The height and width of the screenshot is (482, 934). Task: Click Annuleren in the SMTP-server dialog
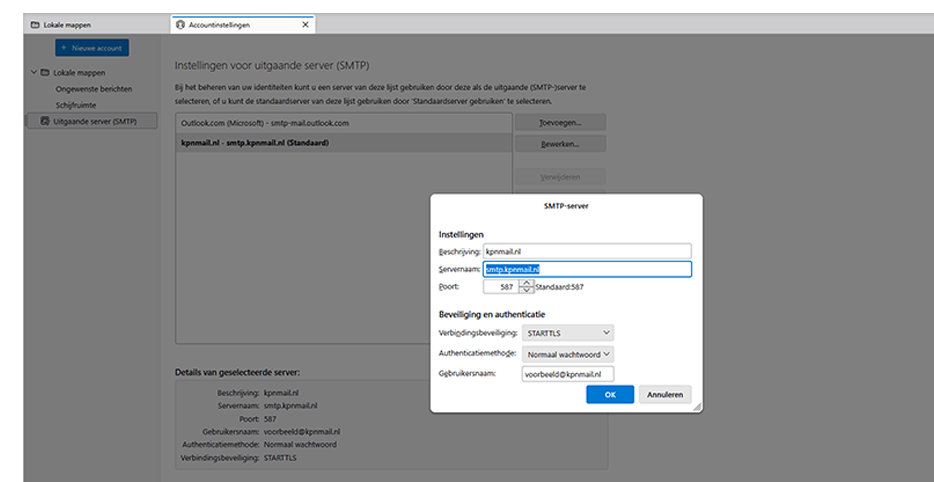(x=665, y=394)
